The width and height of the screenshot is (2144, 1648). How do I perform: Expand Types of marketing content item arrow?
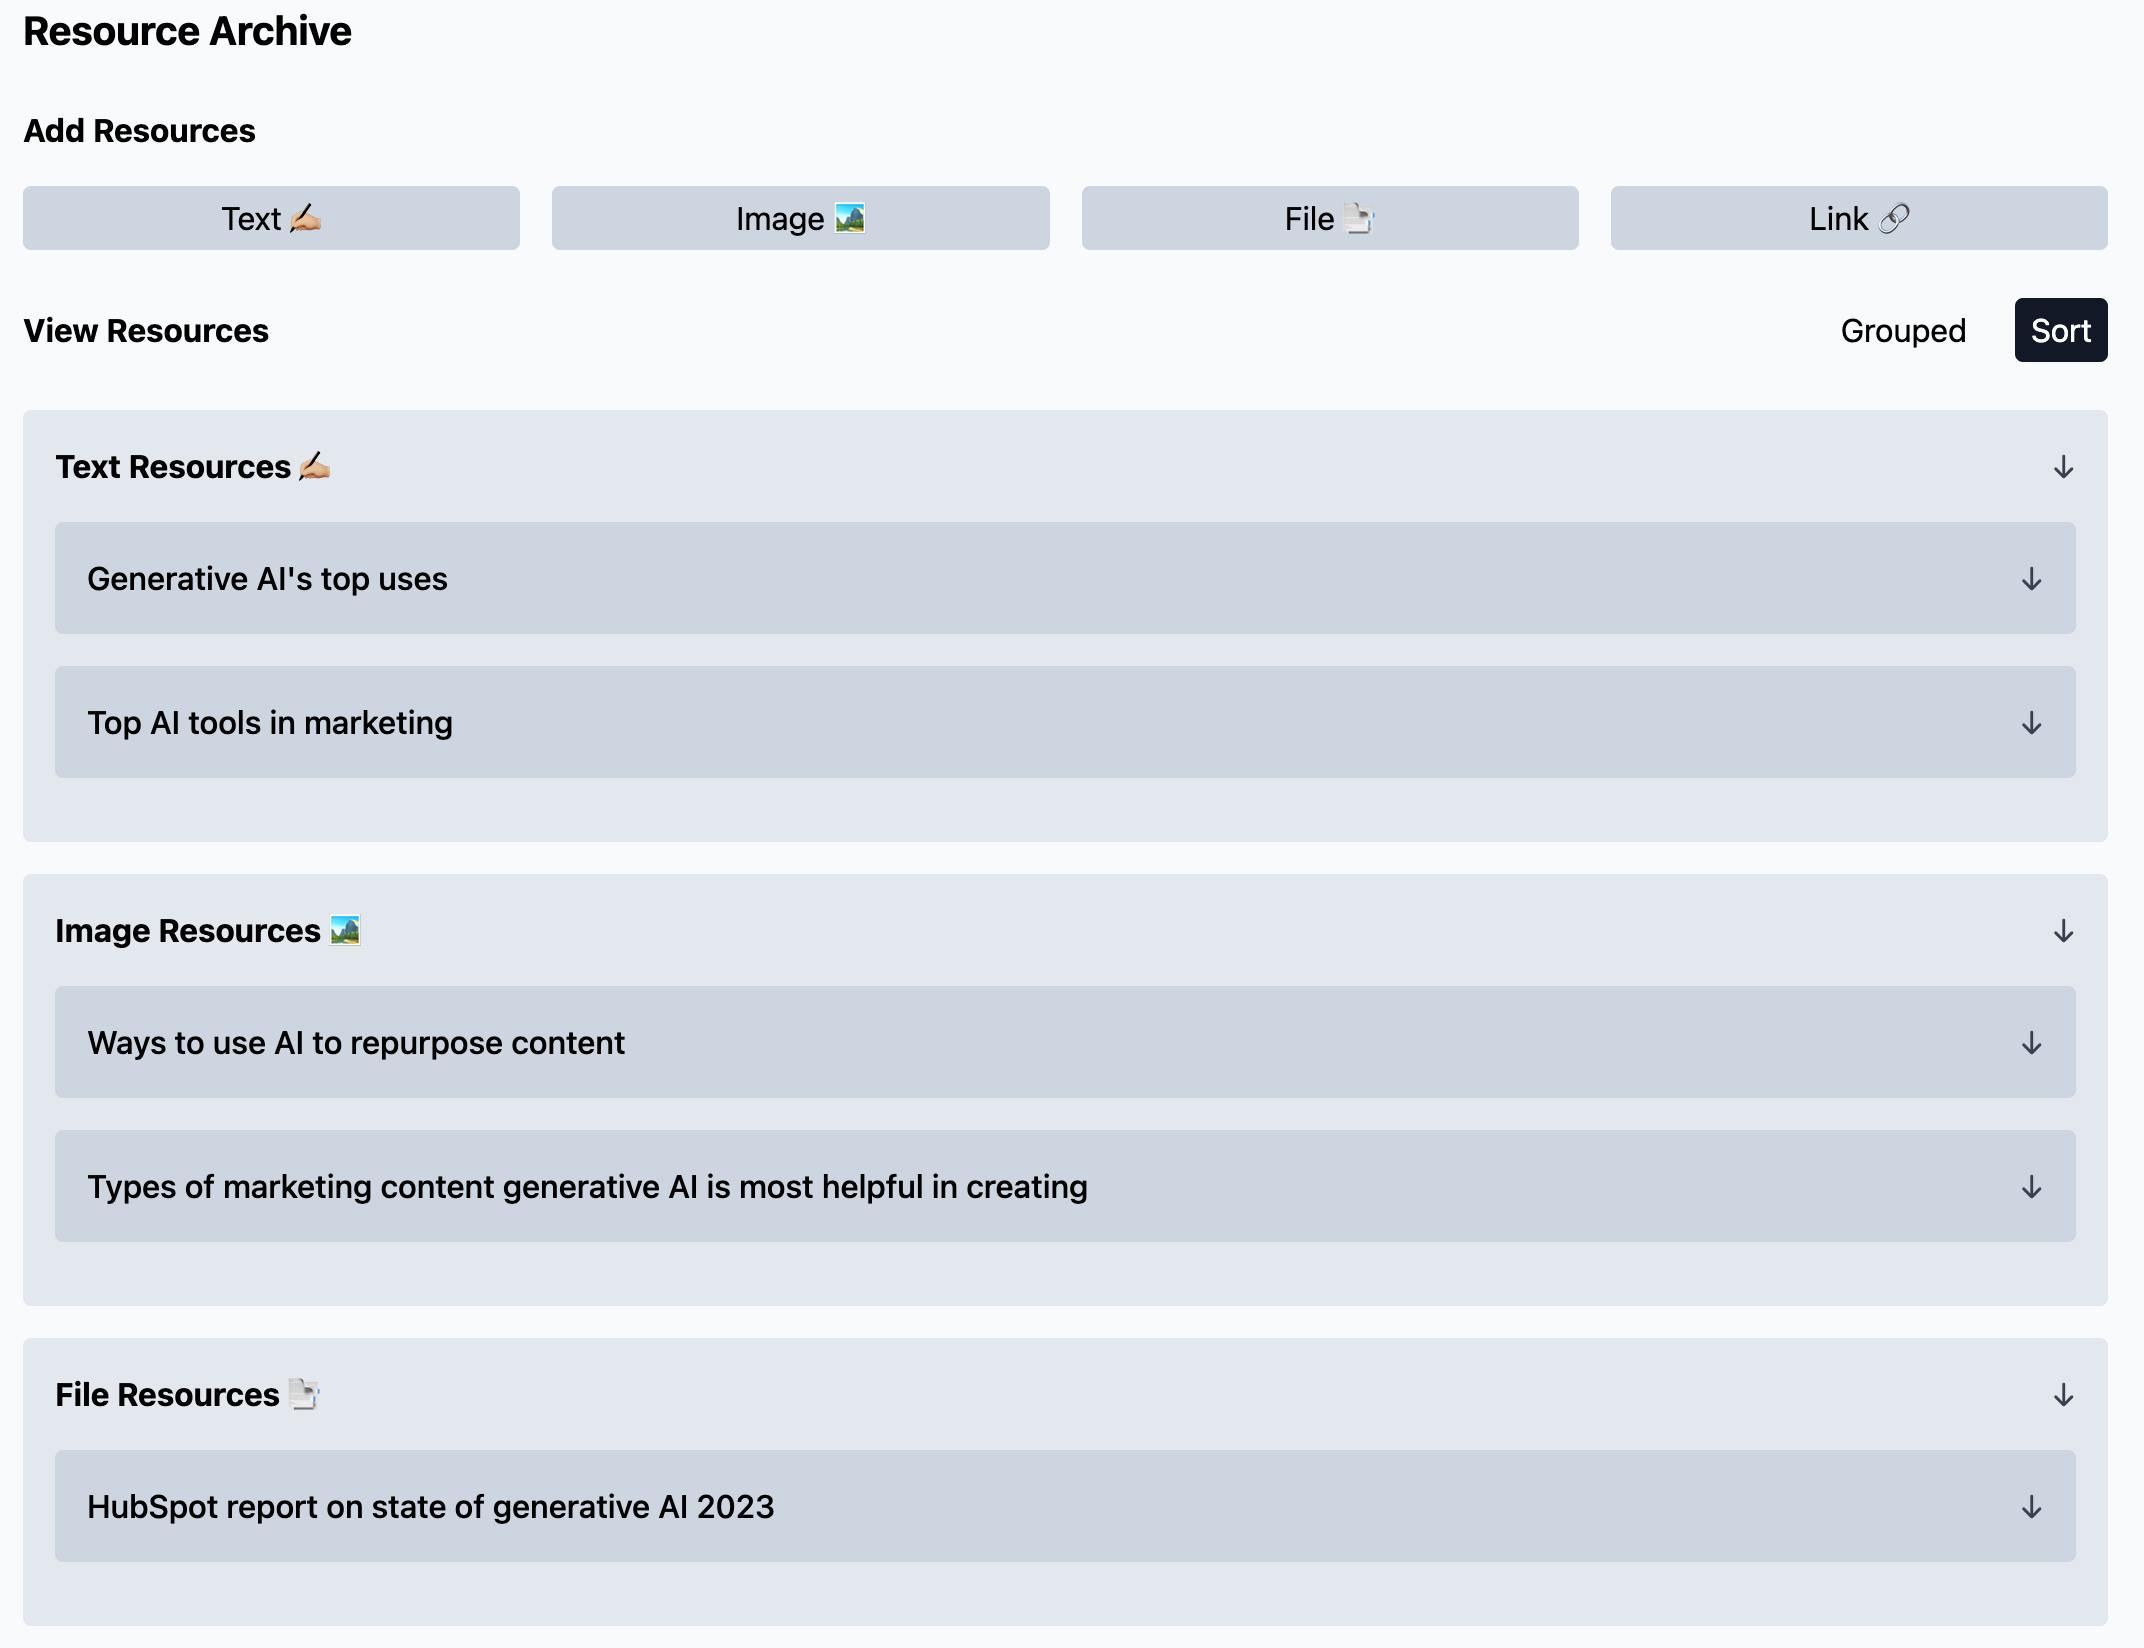click(2031, 1187)
